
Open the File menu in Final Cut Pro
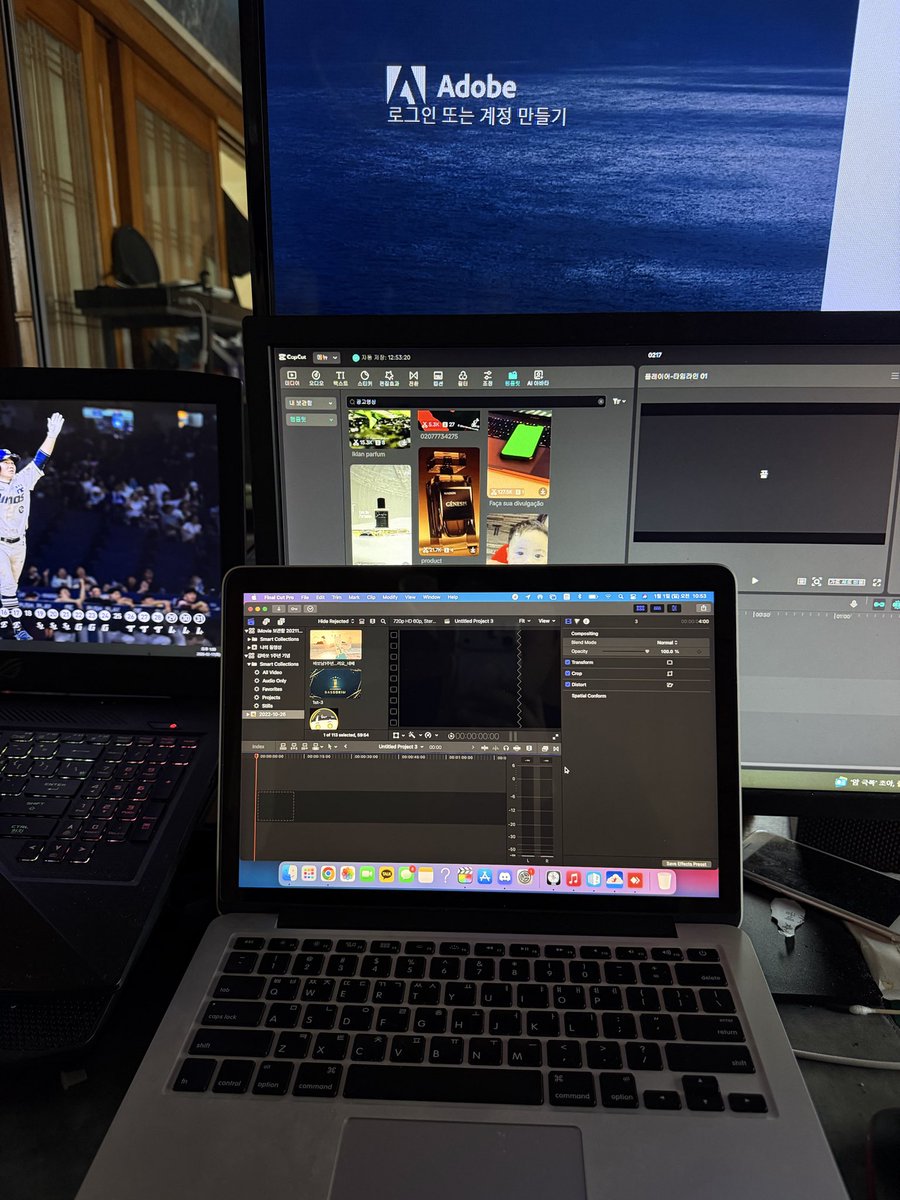click(305, 597)
